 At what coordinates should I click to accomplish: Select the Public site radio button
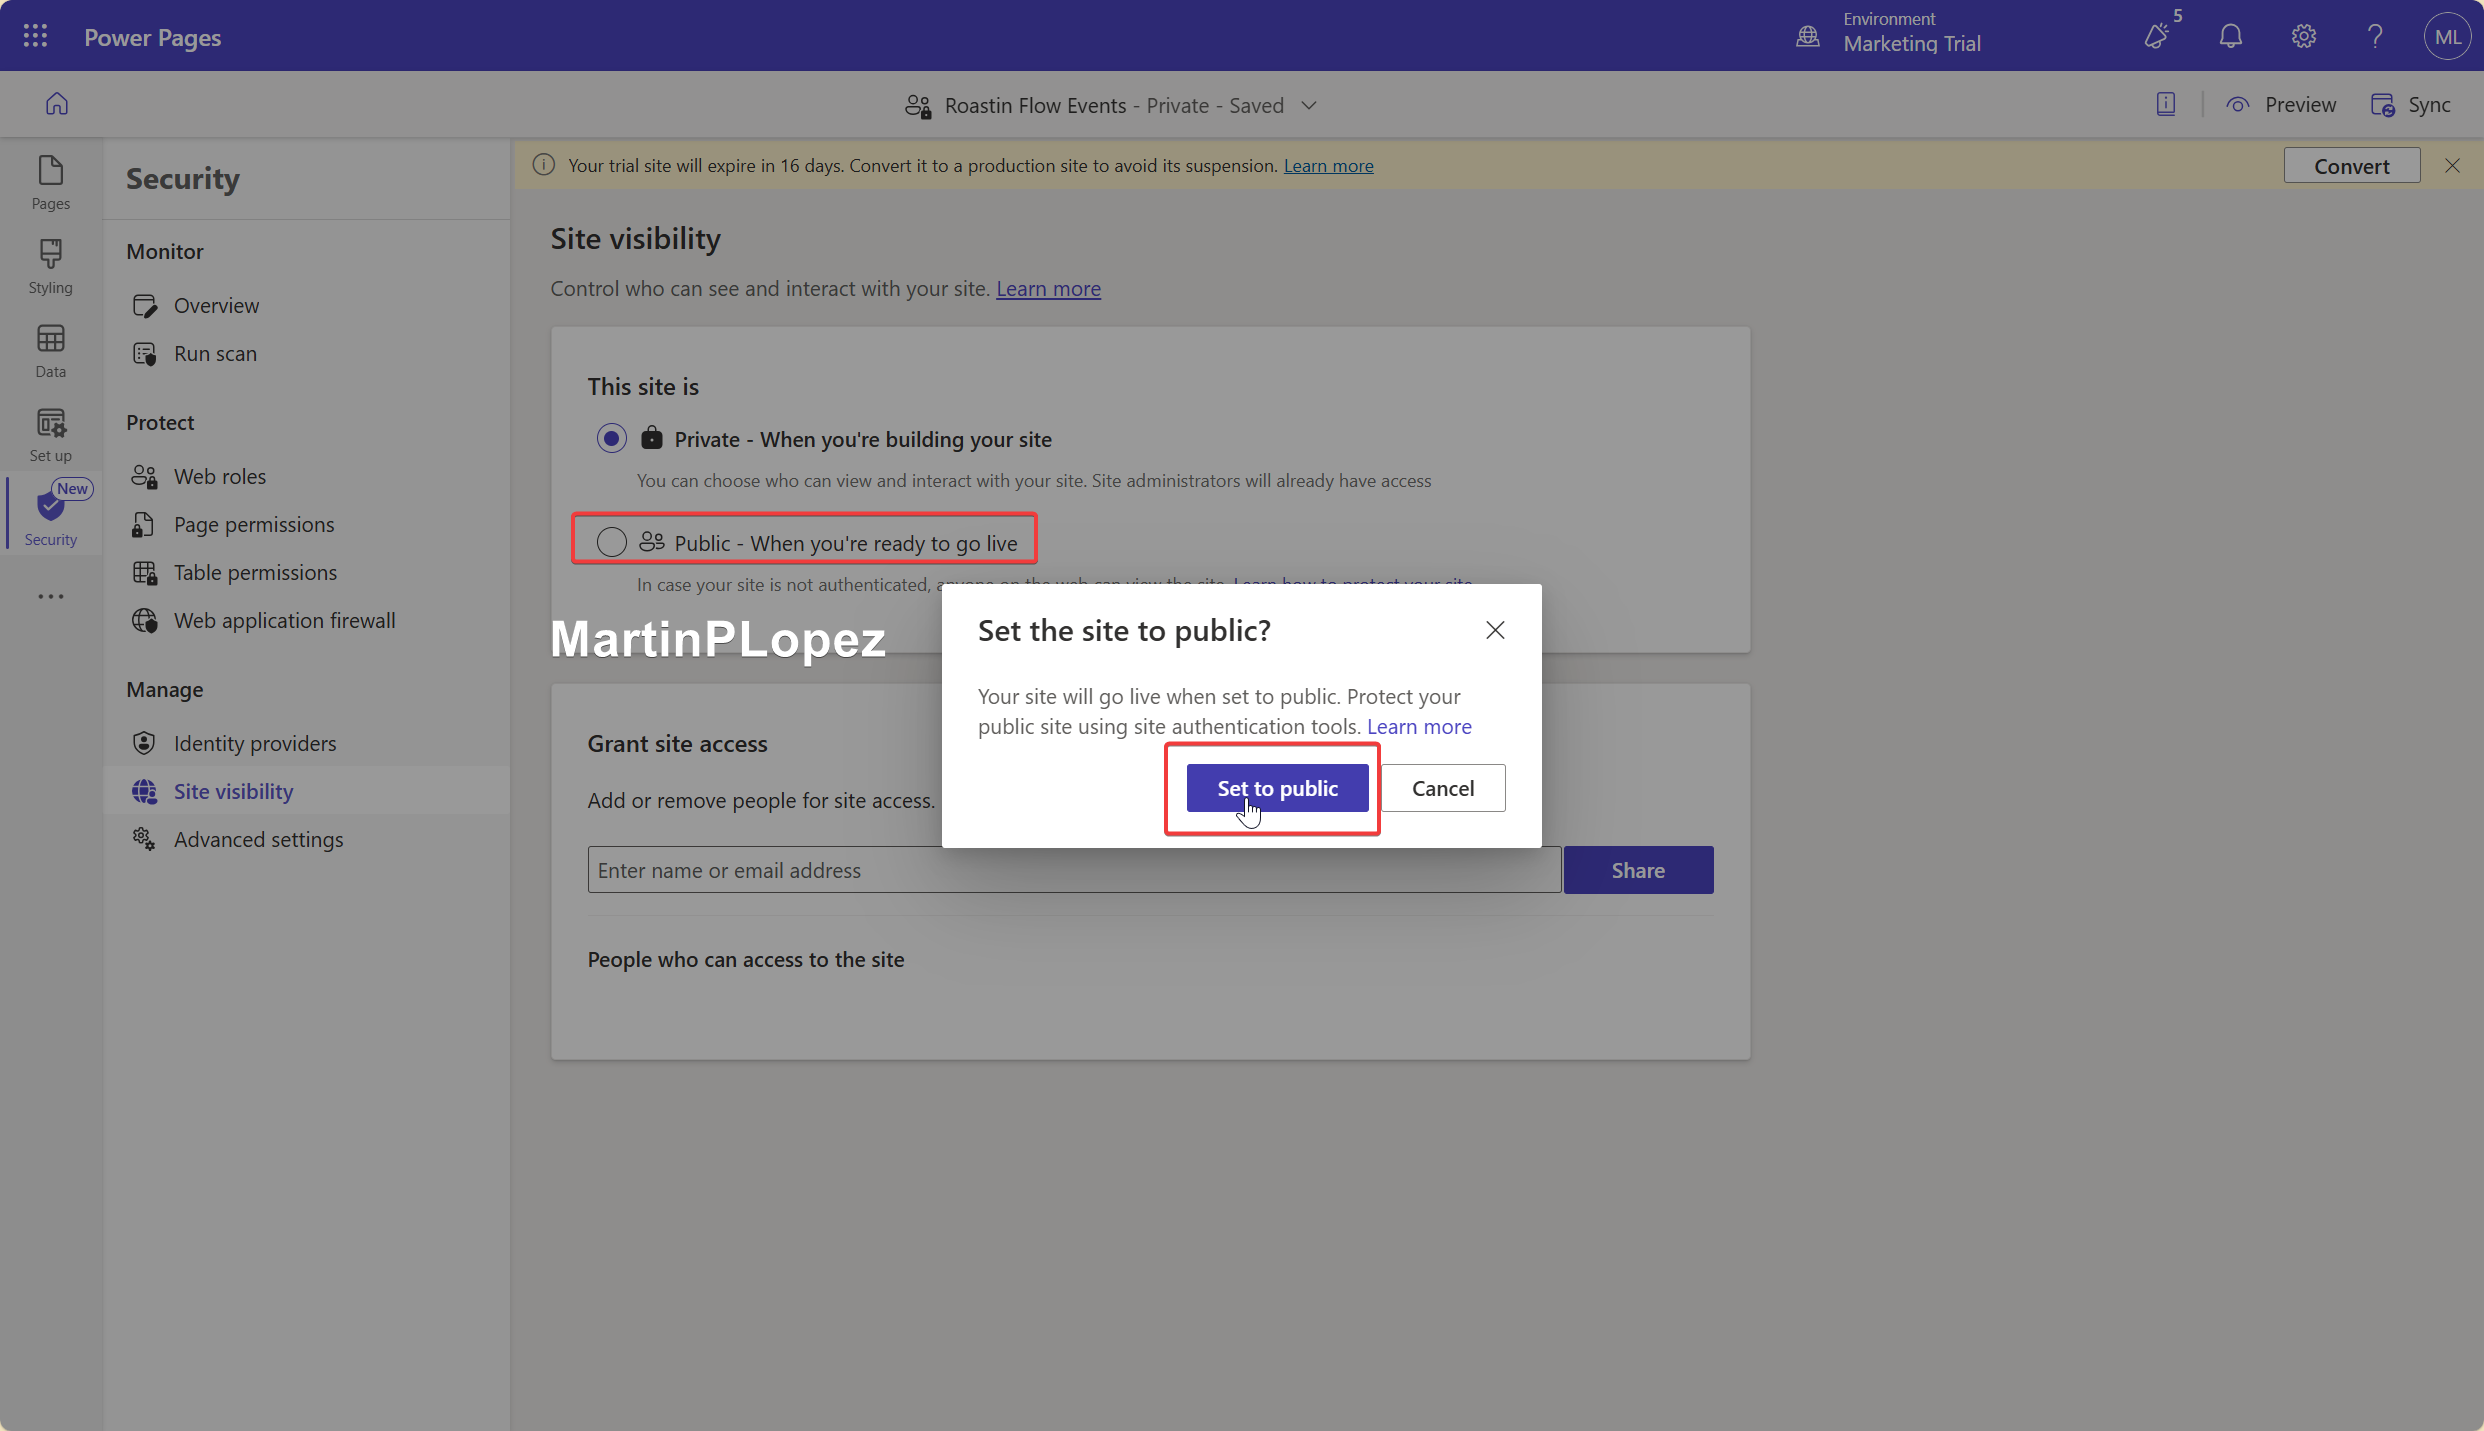[612, 542]
